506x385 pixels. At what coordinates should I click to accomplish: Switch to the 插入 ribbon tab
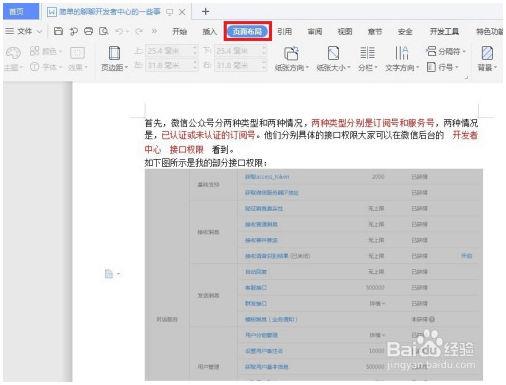point(209,32)
